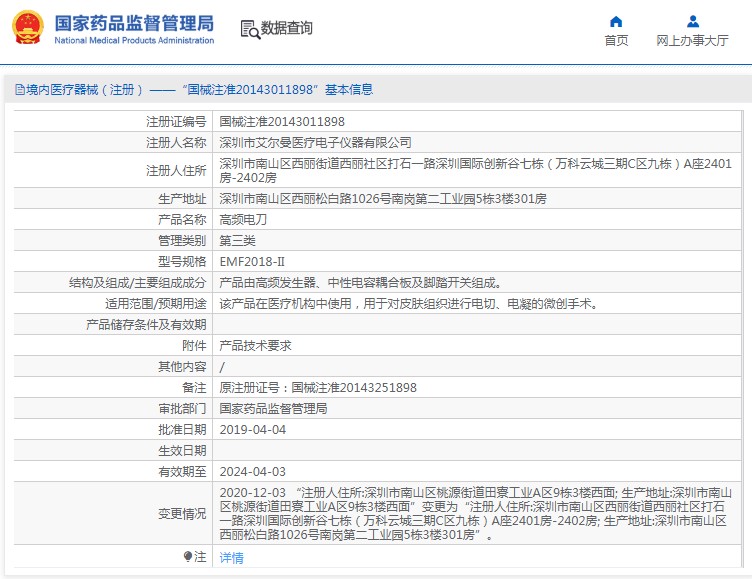Click the 产品名称 row label

pyautogui.click(x=182, y=220)
